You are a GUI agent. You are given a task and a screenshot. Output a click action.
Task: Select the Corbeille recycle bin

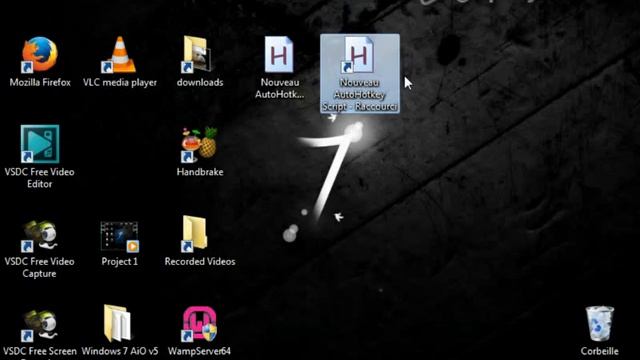click(600, 324)
